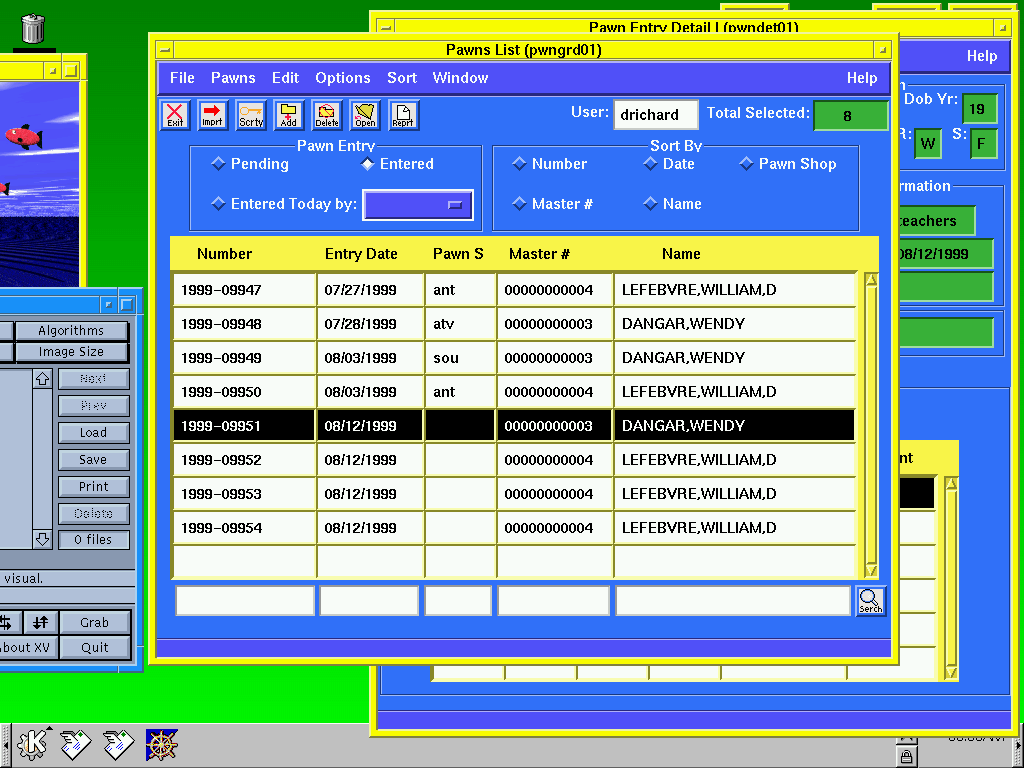Viewport: 1024px width, 768px height.
Task: Click the Algorithms button in XV
Action: [71, 331]
